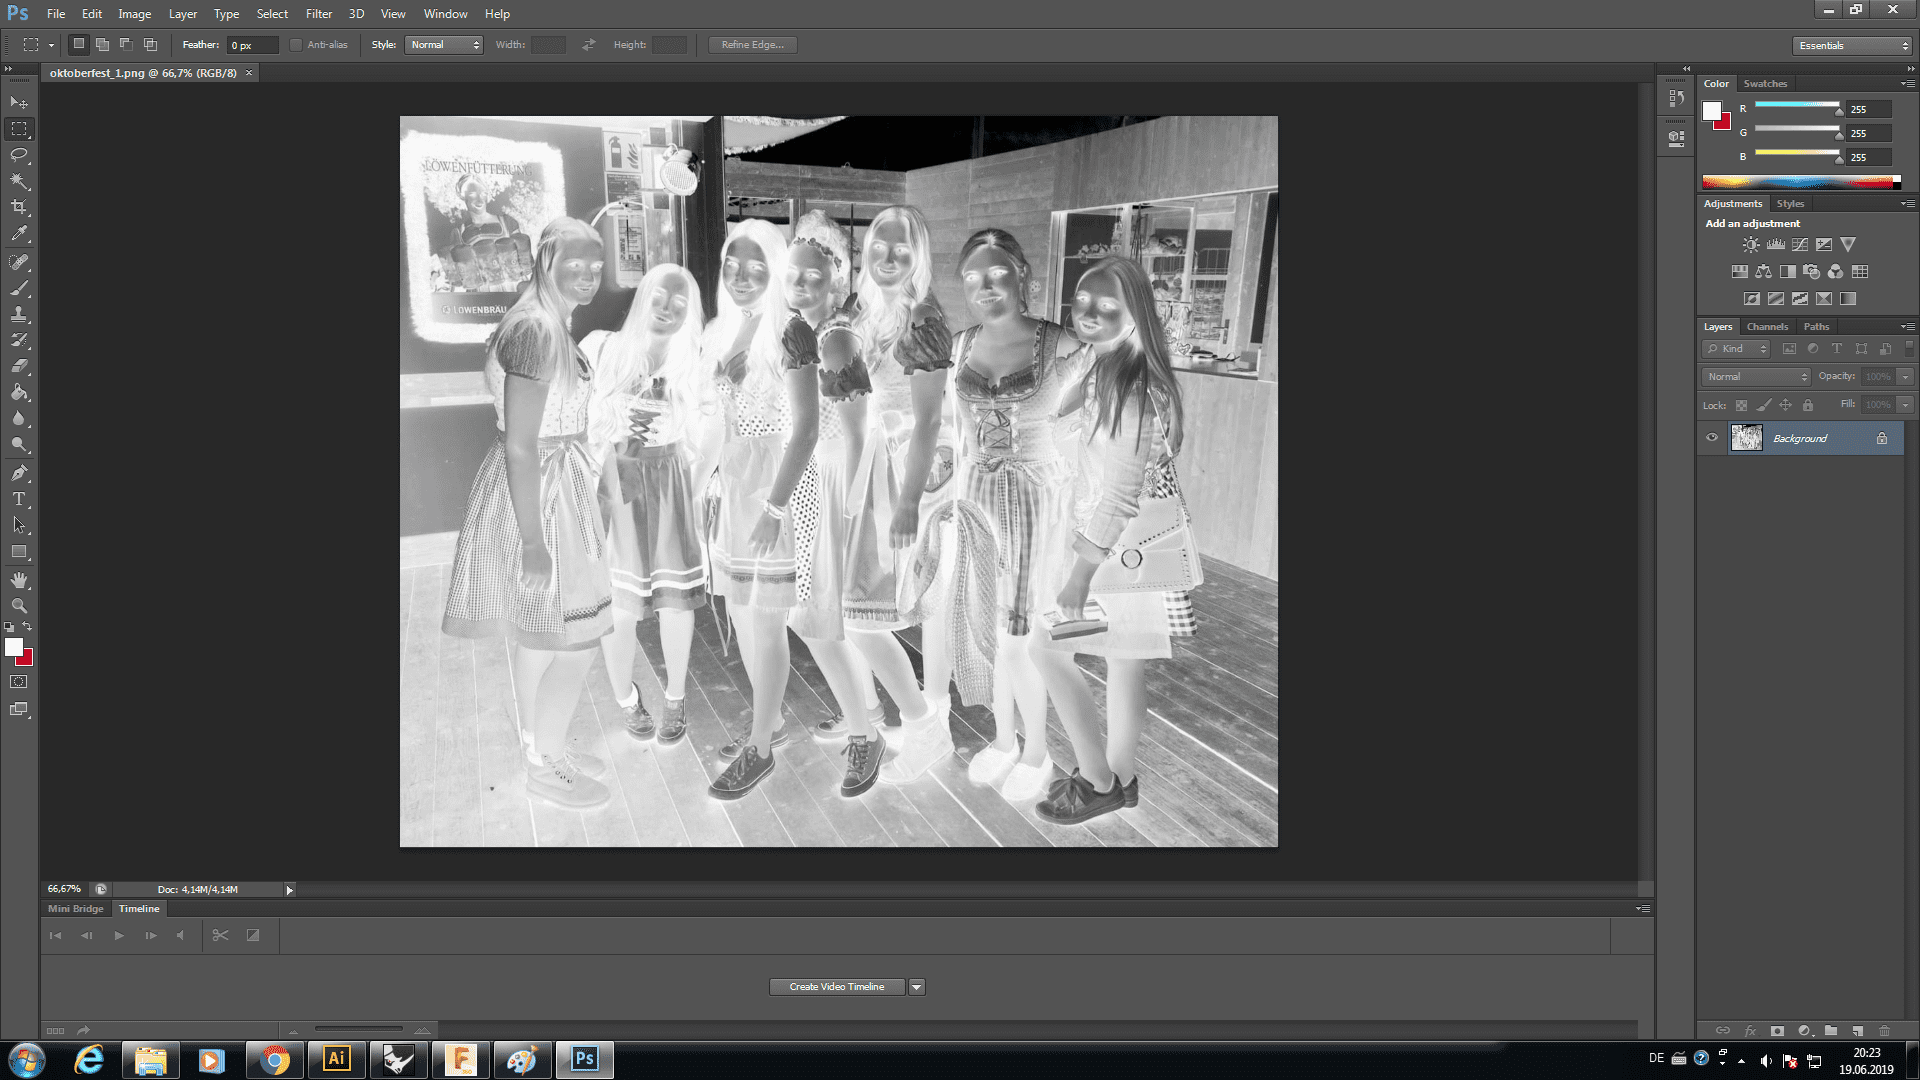Select the Clone Stamp tool

pos(19,314)
